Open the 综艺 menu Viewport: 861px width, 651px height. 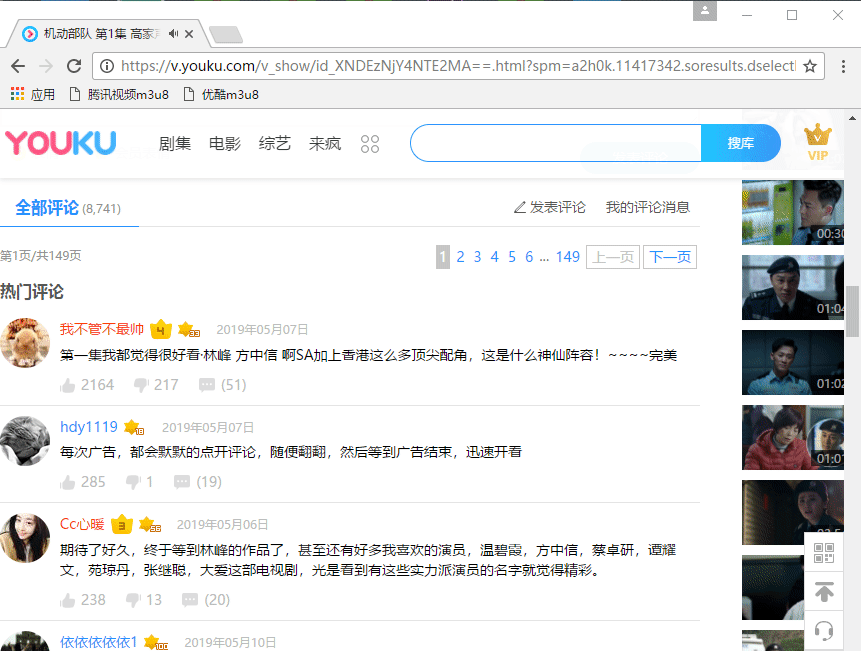click(275, 144)
